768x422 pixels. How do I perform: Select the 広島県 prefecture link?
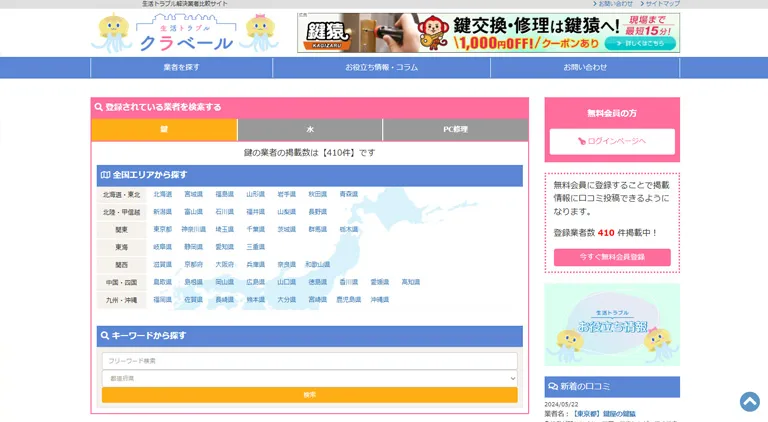[x=255, y=282]
